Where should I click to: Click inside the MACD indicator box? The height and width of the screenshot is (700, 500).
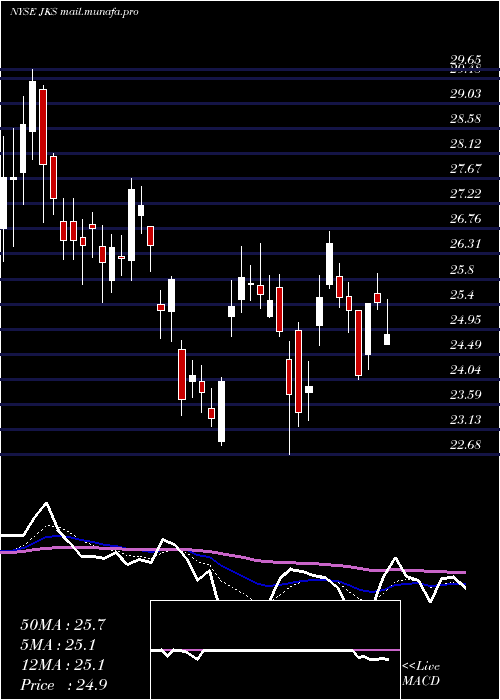(x=275, y=650)
